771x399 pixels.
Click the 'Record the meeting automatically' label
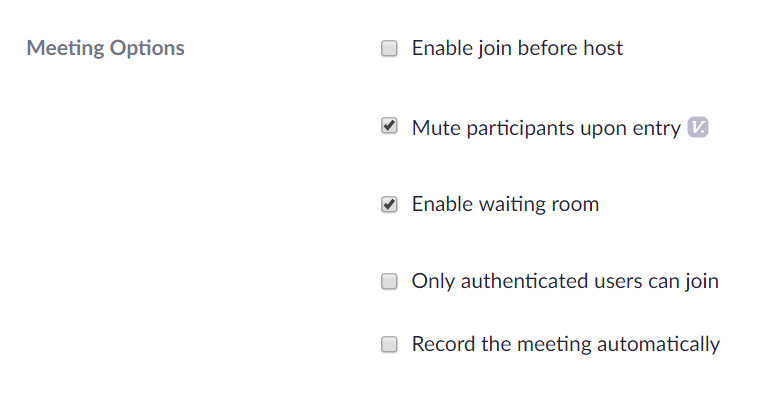[566, 344]
